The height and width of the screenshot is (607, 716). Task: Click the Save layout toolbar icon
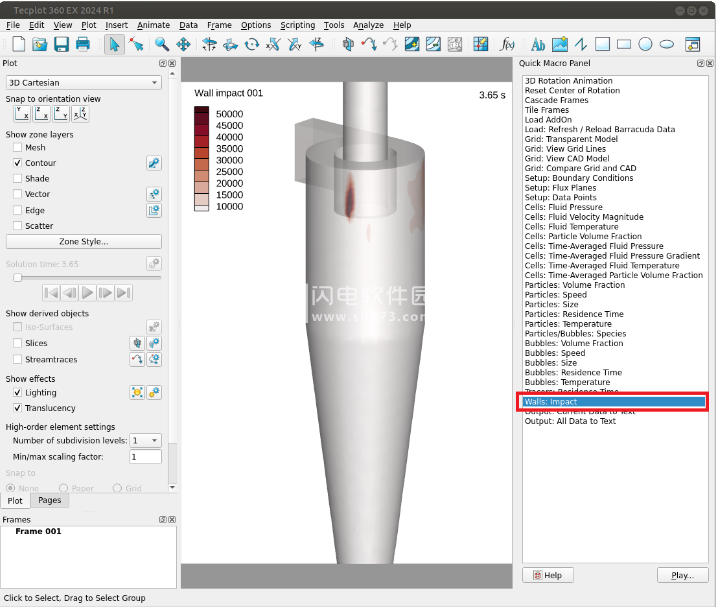[61, 44]
